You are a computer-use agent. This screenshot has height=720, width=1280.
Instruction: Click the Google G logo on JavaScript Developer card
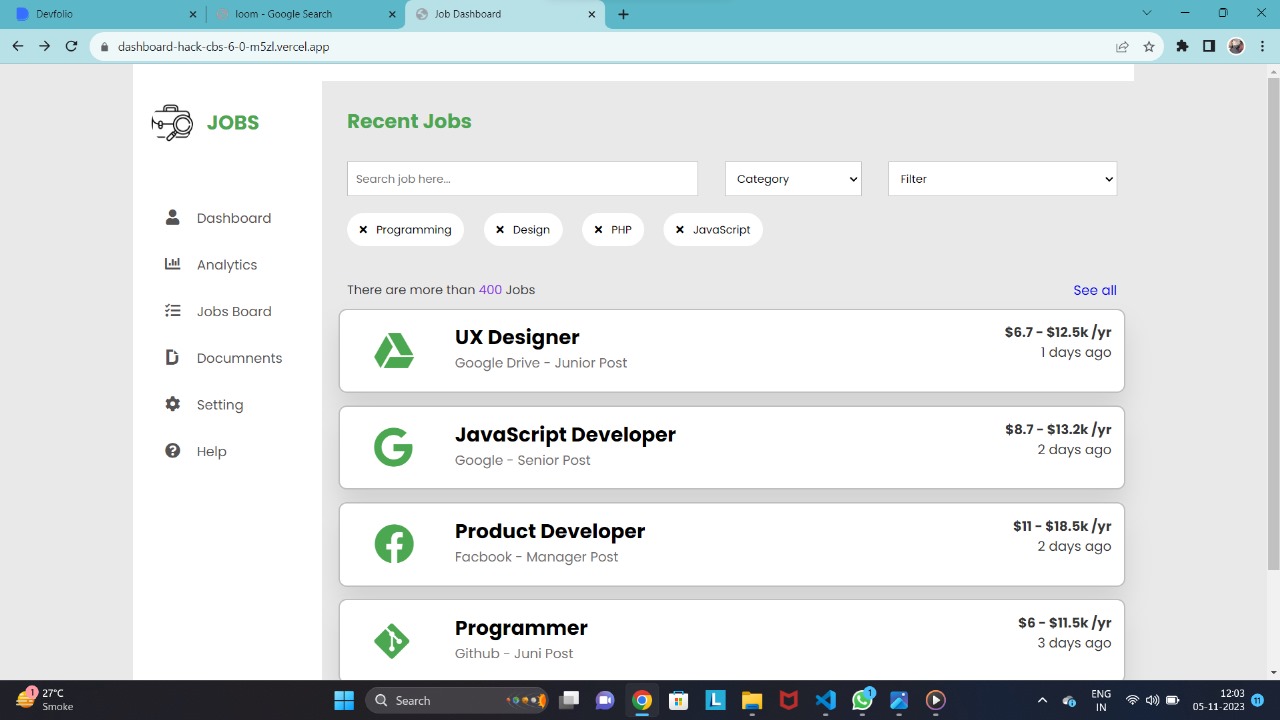tap(393, 448)
